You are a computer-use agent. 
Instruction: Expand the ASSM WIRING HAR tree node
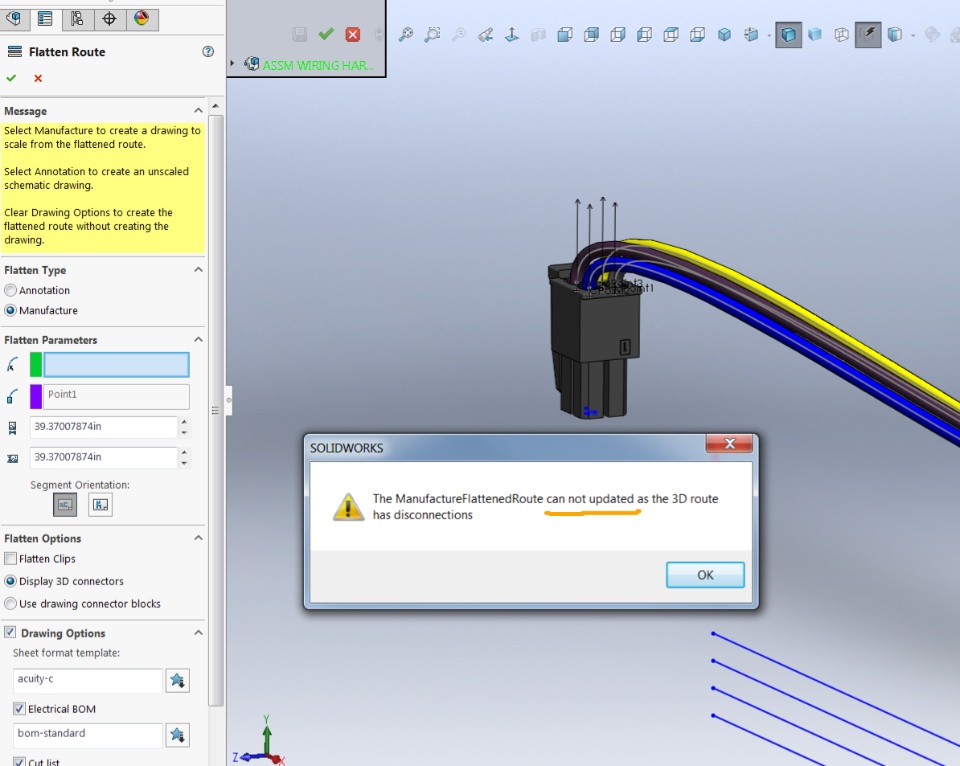pos(232,63)
